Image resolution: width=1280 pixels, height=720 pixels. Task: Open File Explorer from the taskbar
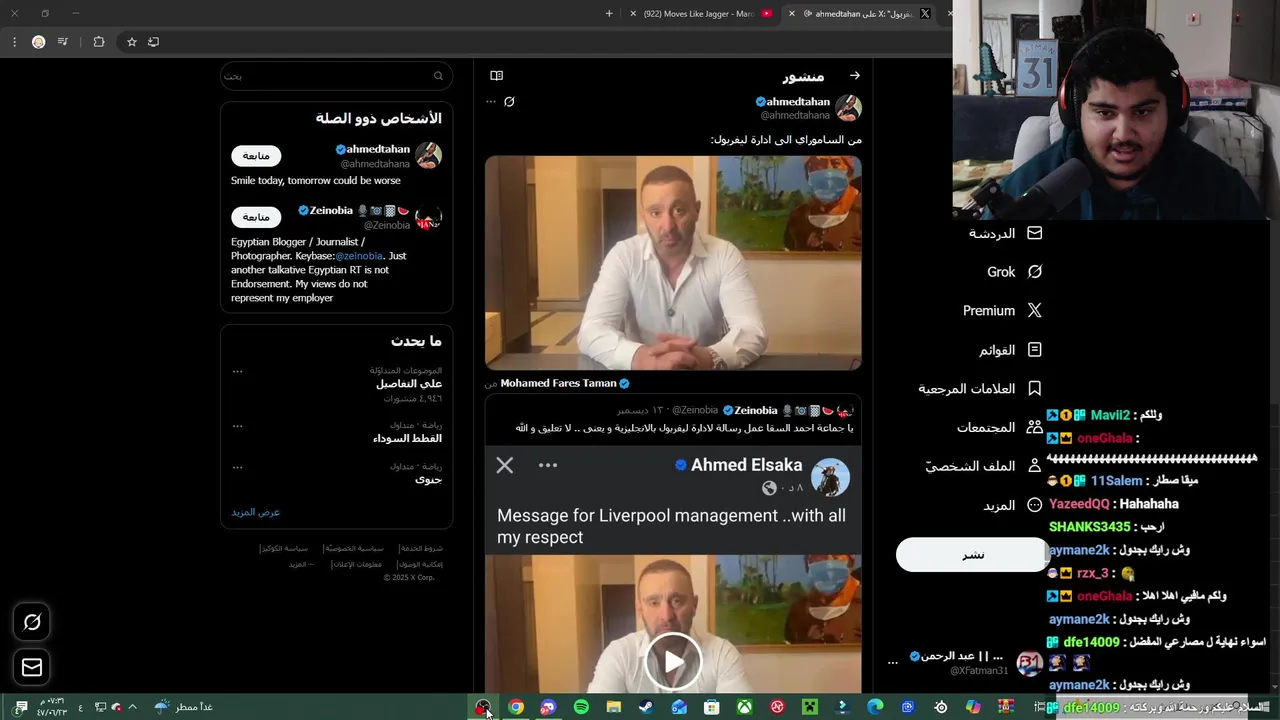pos(614,707)
